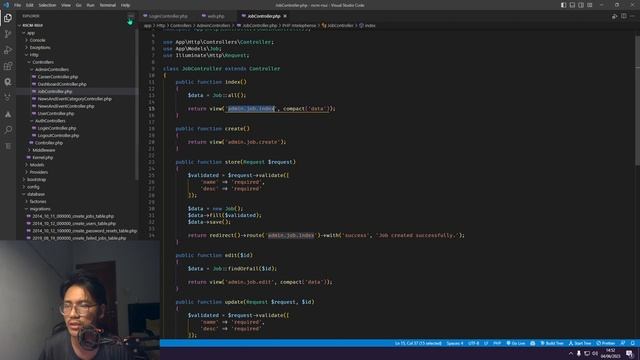Click the split editor icon
The image size is (640, 360).
624,16
